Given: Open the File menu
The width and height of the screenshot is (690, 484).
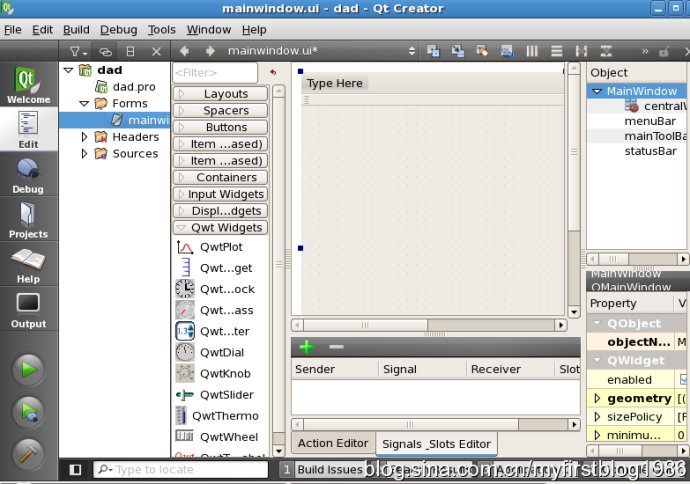Looking at the screenshot, I should (x=13, y=29).
